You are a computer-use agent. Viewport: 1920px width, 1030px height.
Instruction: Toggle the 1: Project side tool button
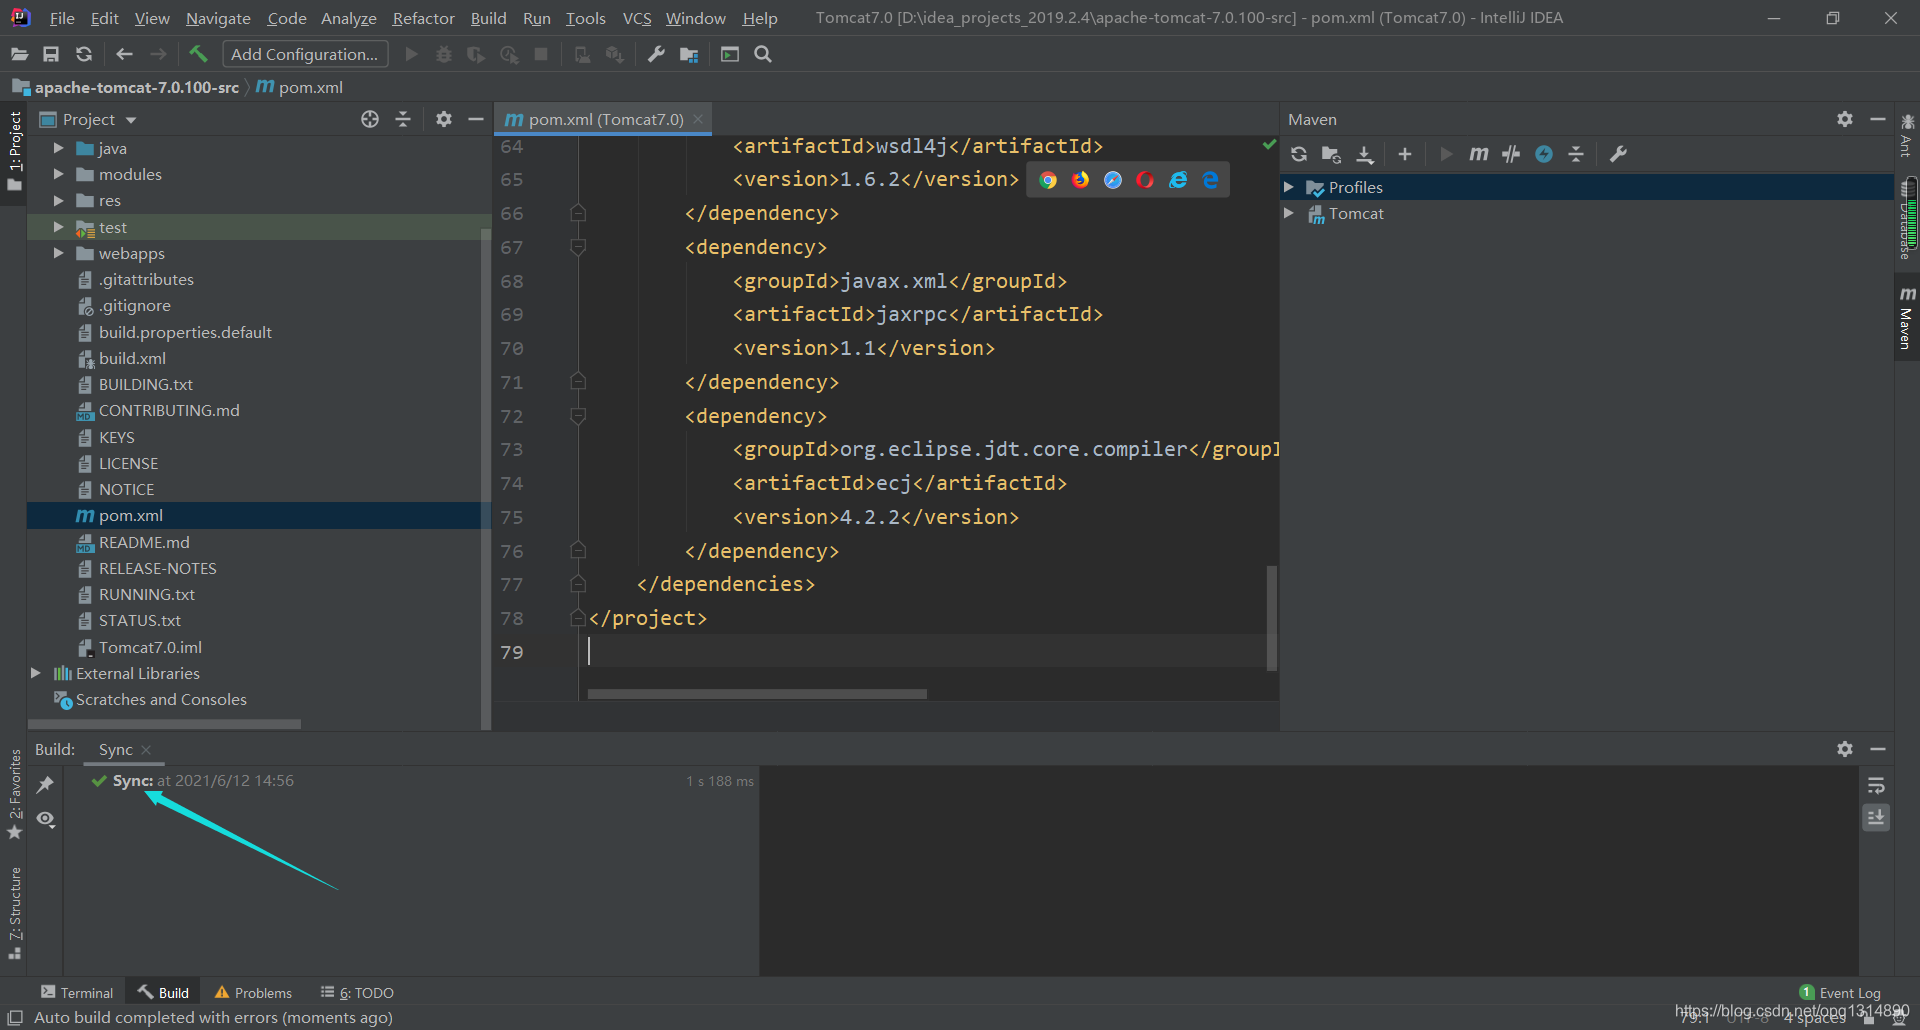pos(14,152)
